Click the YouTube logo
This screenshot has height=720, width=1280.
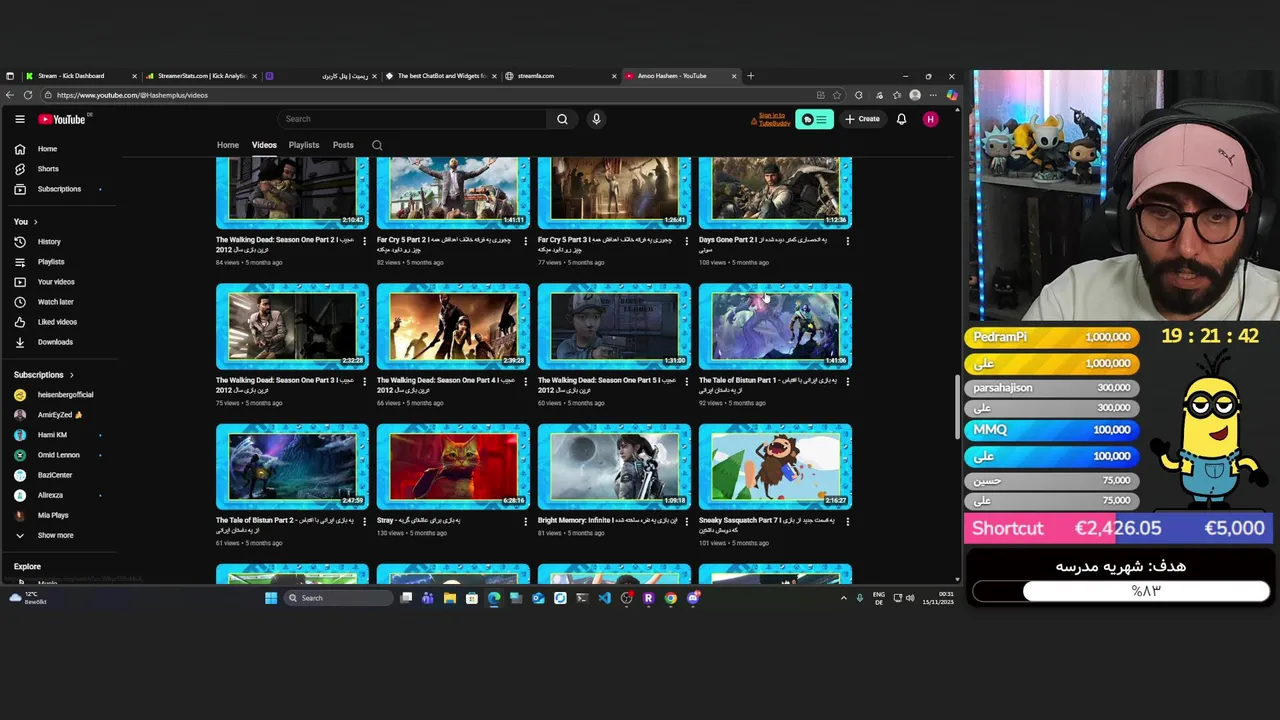(x=62, y=119)
